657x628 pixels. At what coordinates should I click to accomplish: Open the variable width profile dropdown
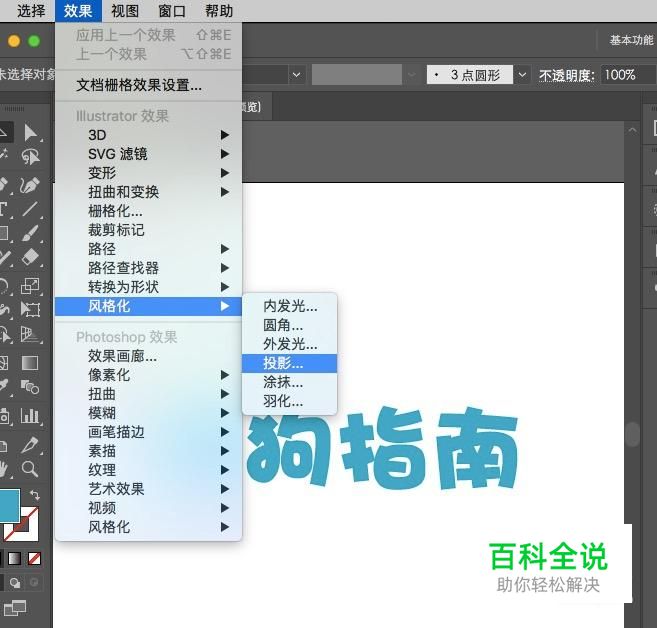pos(412,75)
